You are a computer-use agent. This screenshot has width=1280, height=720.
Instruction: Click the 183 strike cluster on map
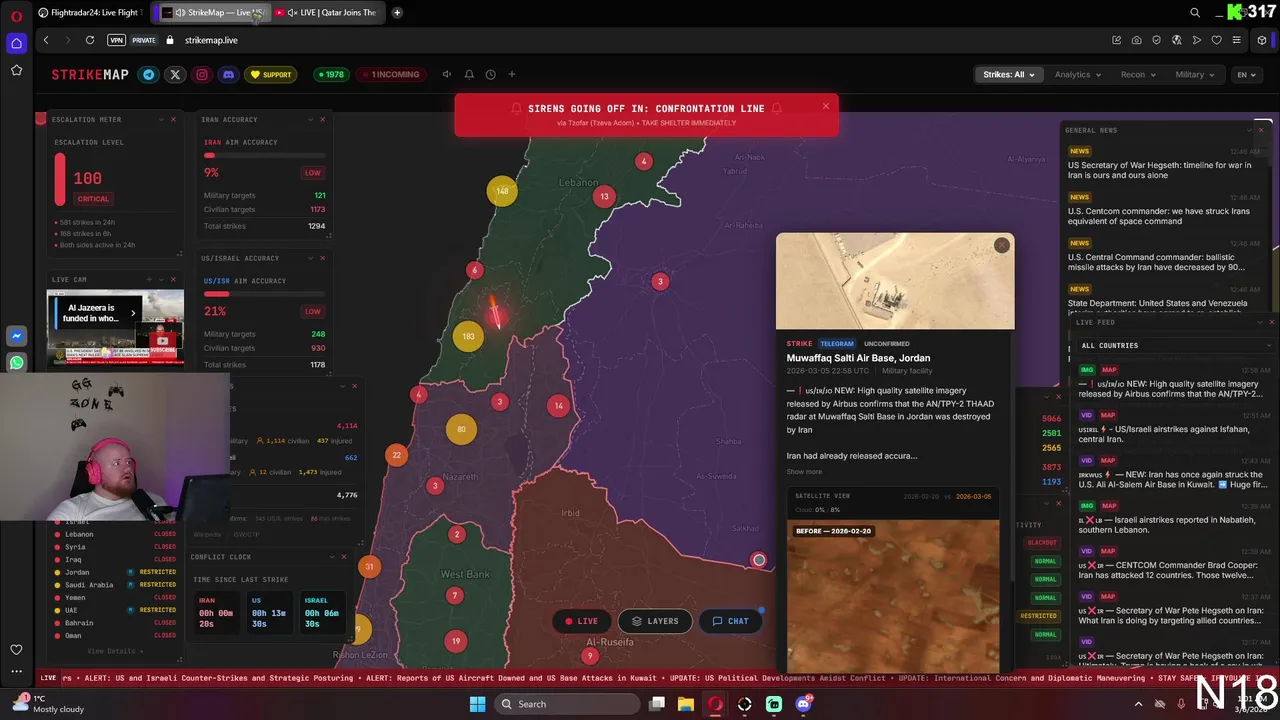pos(468,336)
